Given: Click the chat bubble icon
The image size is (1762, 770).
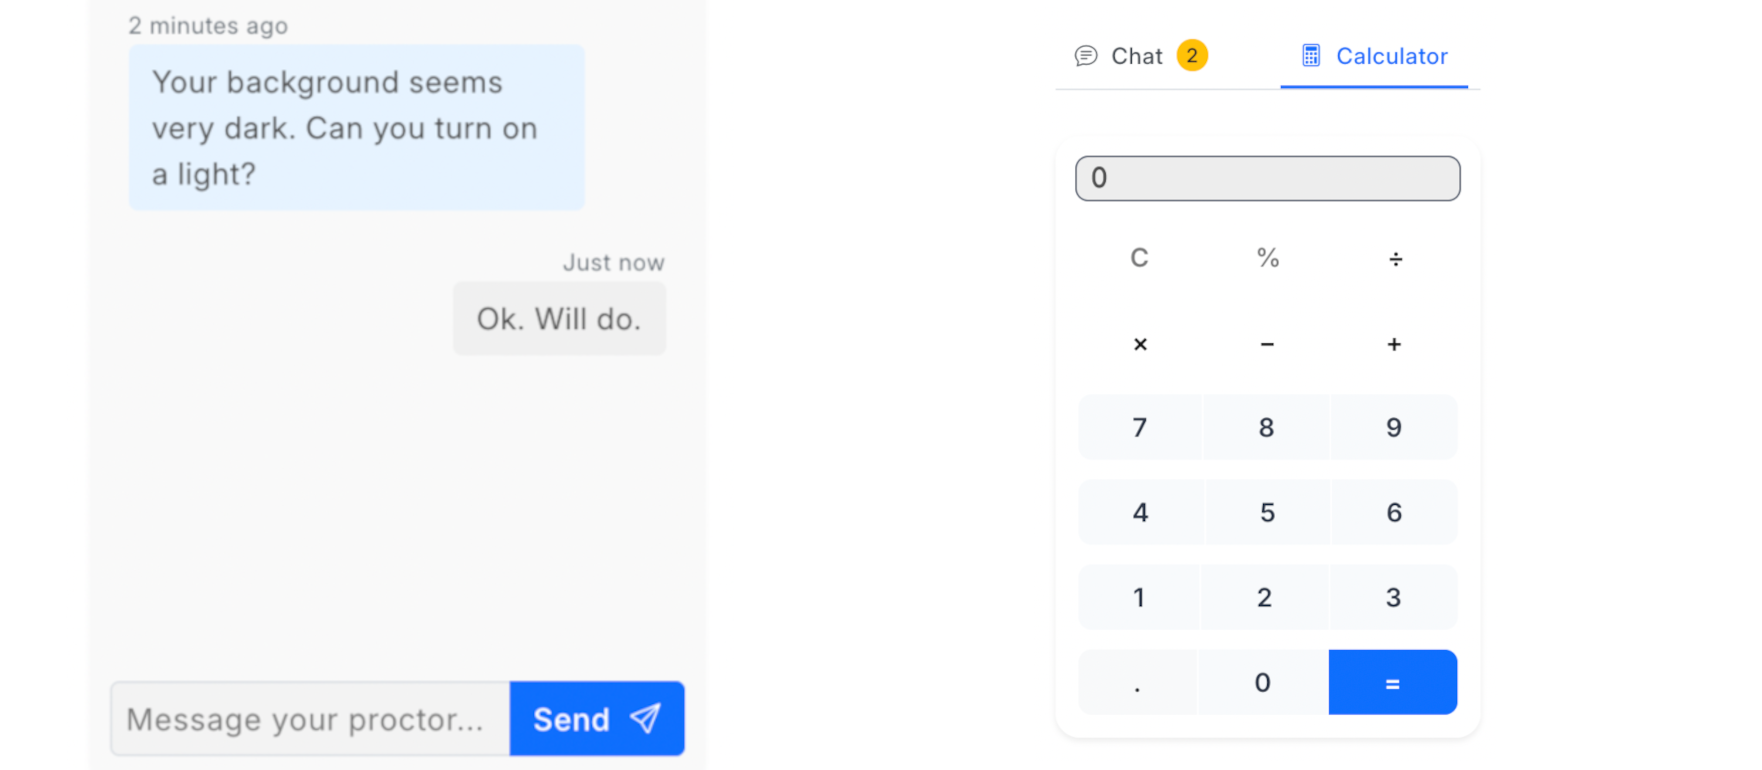Looking at the screenshot, I should coord(1086,56).
